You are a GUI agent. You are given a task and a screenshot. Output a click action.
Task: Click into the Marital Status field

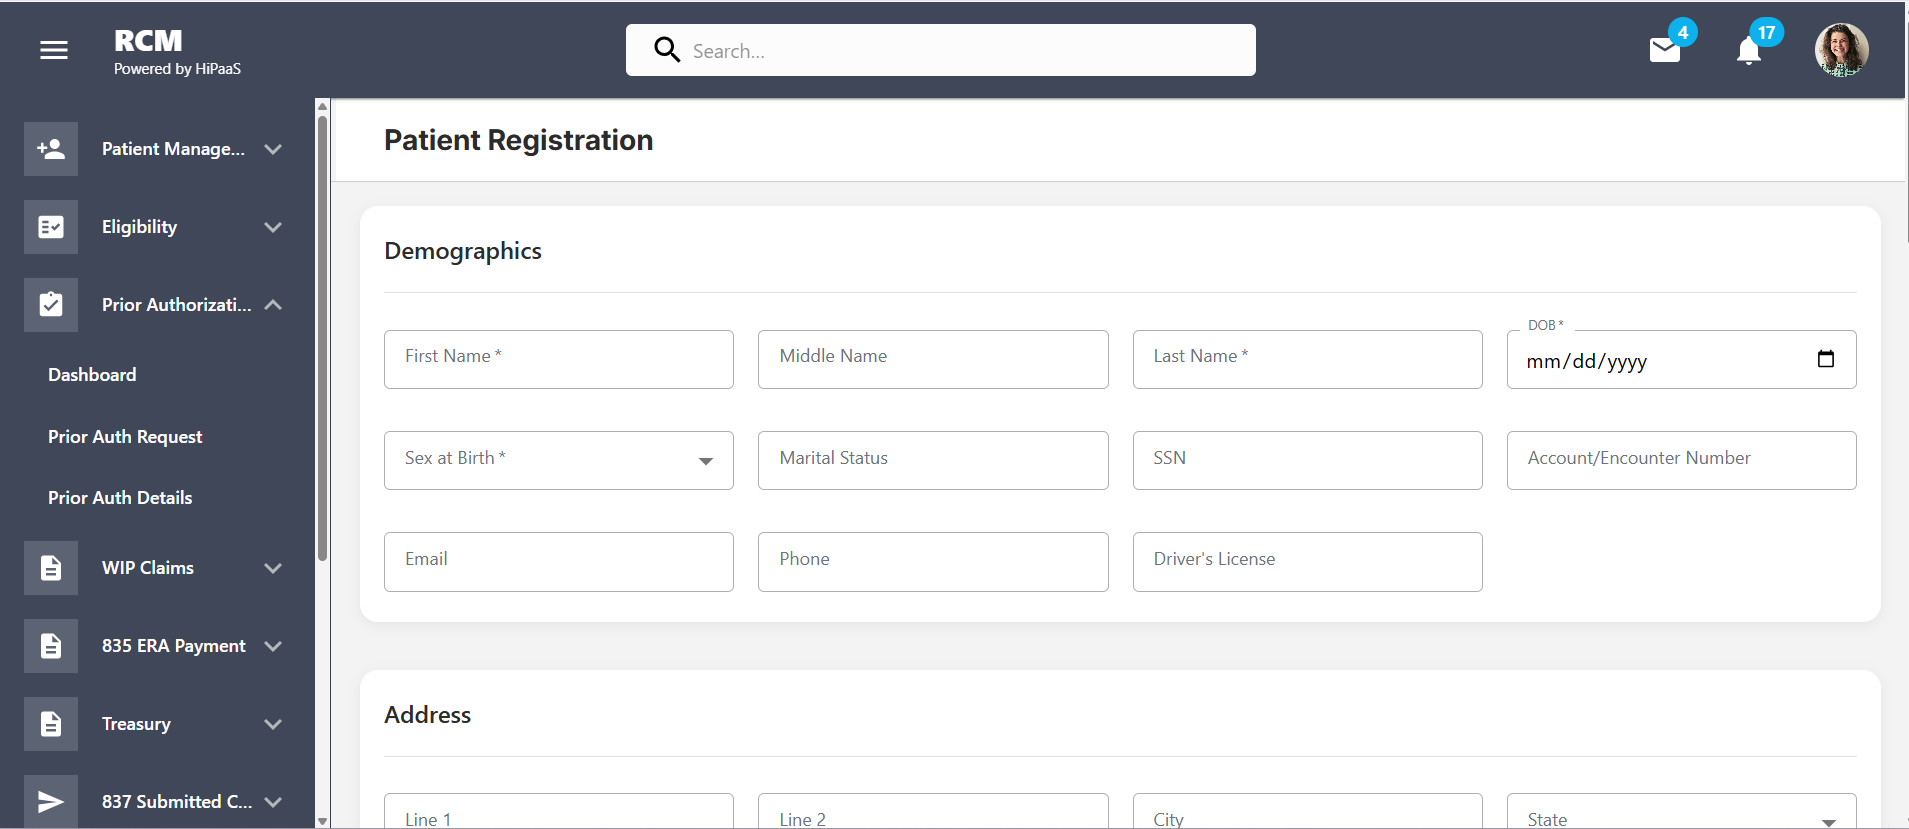tap(933, 460)
